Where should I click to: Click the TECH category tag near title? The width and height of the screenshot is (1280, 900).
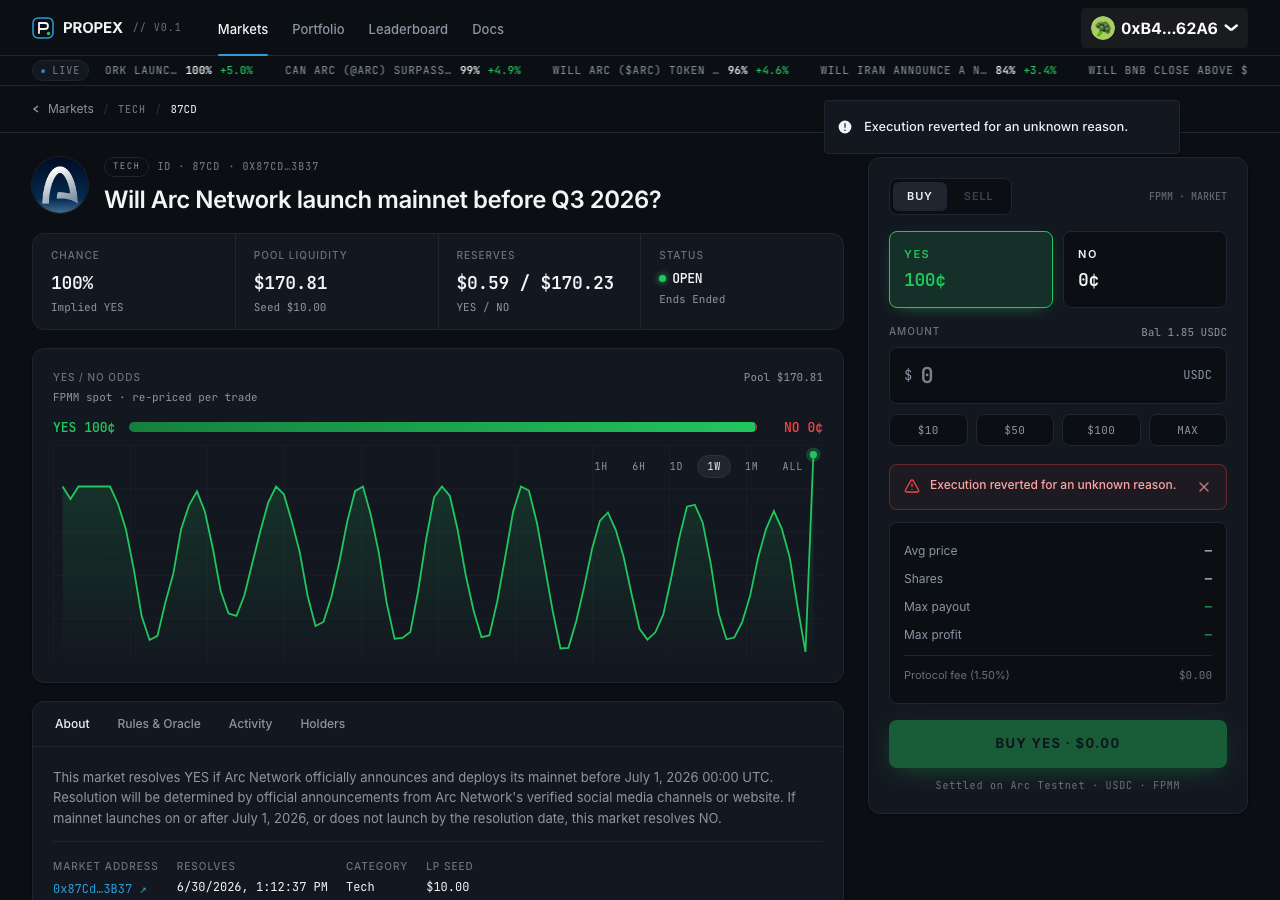click(x=127, y=167)
